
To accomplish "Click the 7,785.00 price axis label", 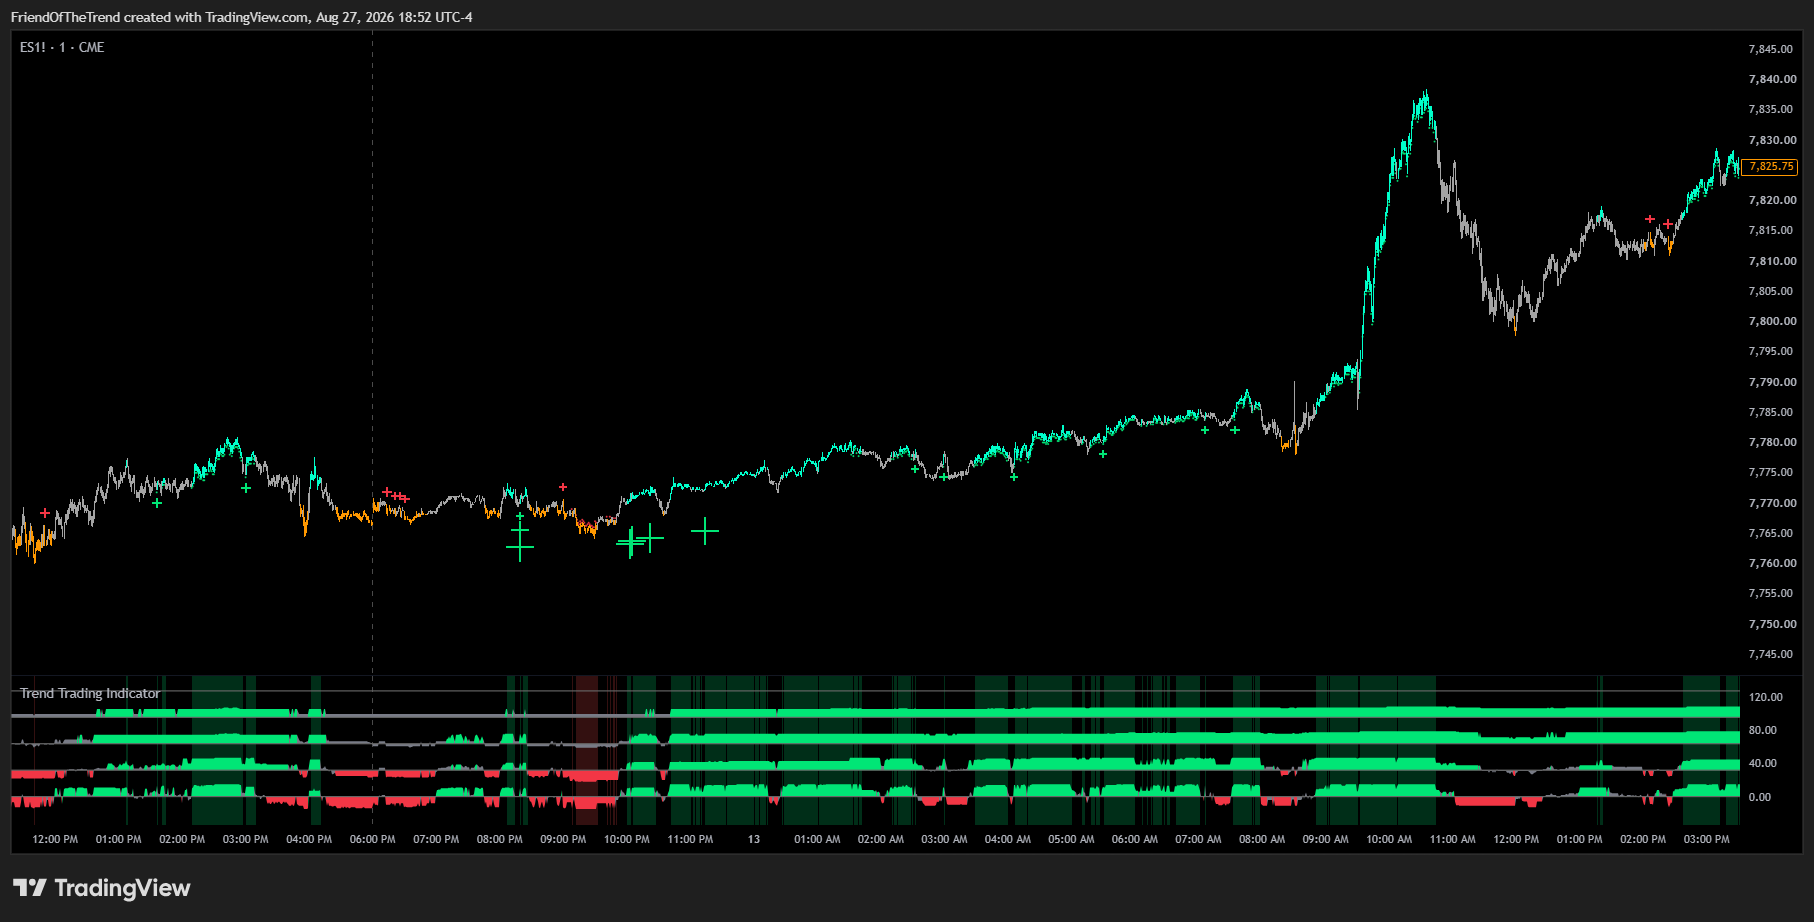I will [1772, 412].
